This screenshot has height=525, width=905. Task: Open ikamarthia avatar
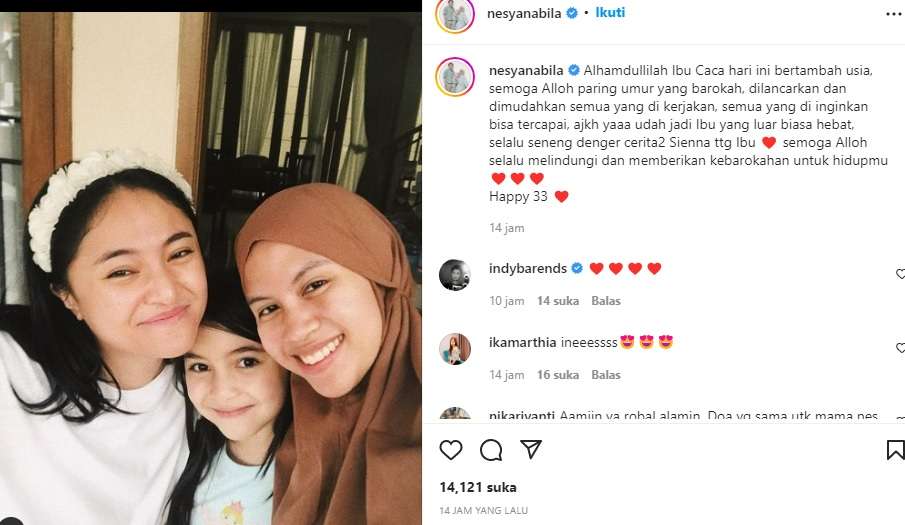click(455, 348)
